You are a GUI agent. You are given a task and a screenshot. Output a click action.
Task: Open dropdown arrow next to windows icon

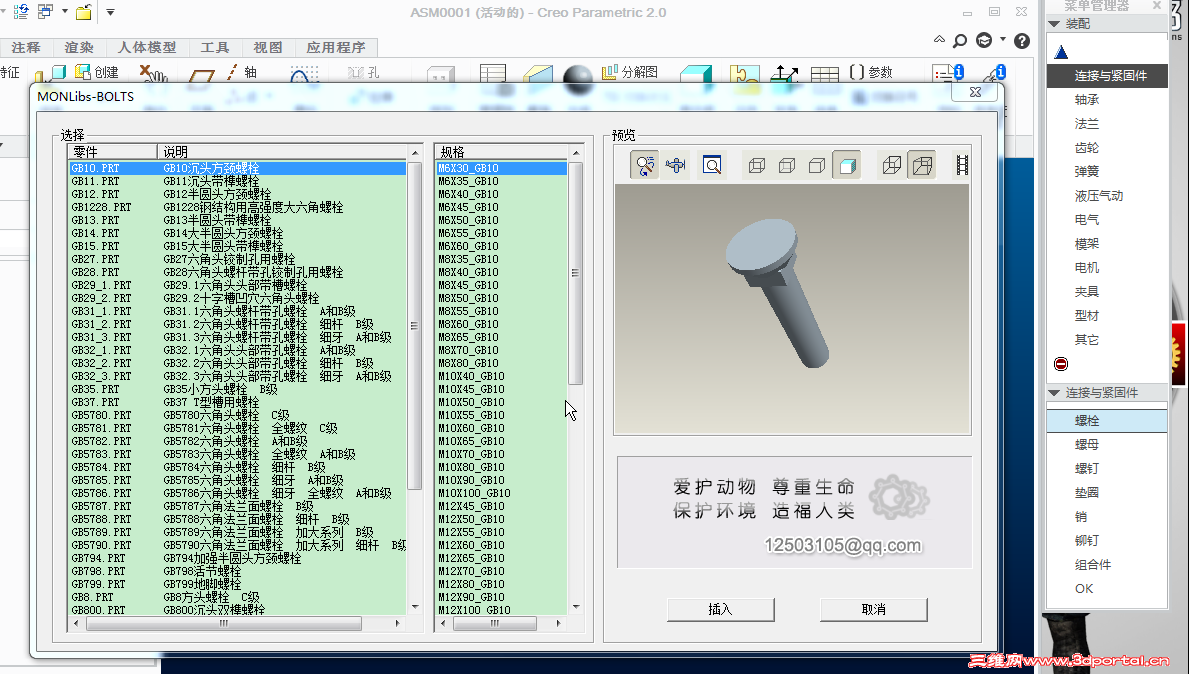(64, 11)
